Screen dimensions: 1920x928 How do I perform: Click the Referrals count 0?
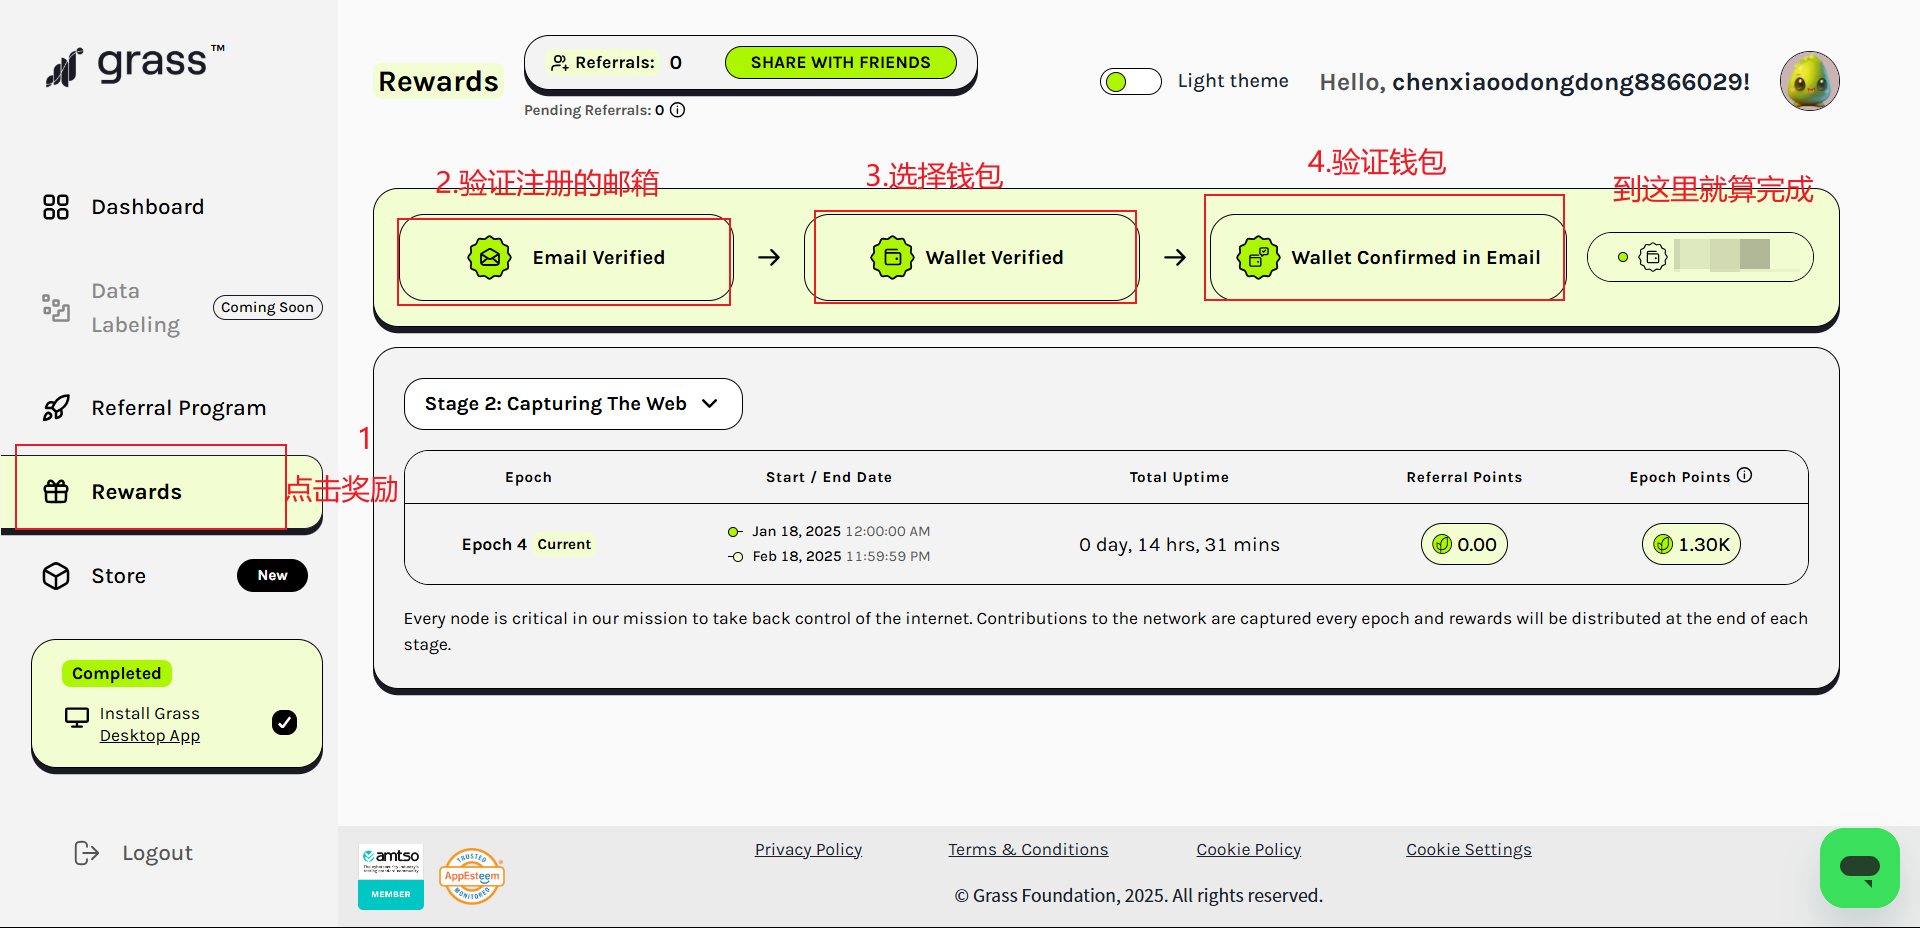[x=676, y=62]
